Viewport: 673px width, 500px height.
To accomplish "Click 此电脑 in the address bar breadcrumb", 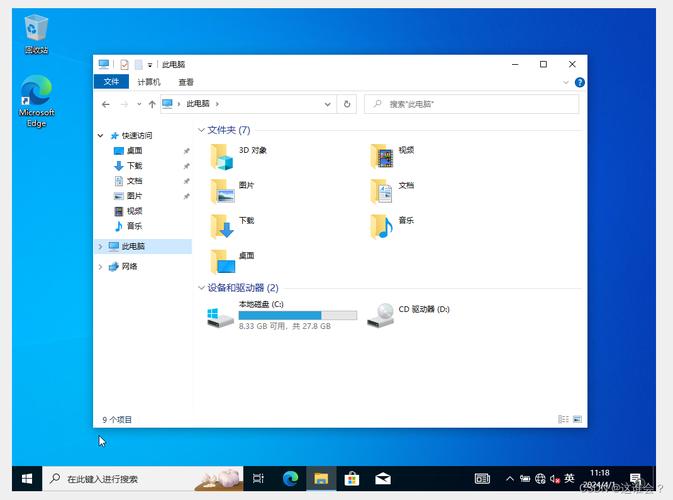I will [198, 104].
